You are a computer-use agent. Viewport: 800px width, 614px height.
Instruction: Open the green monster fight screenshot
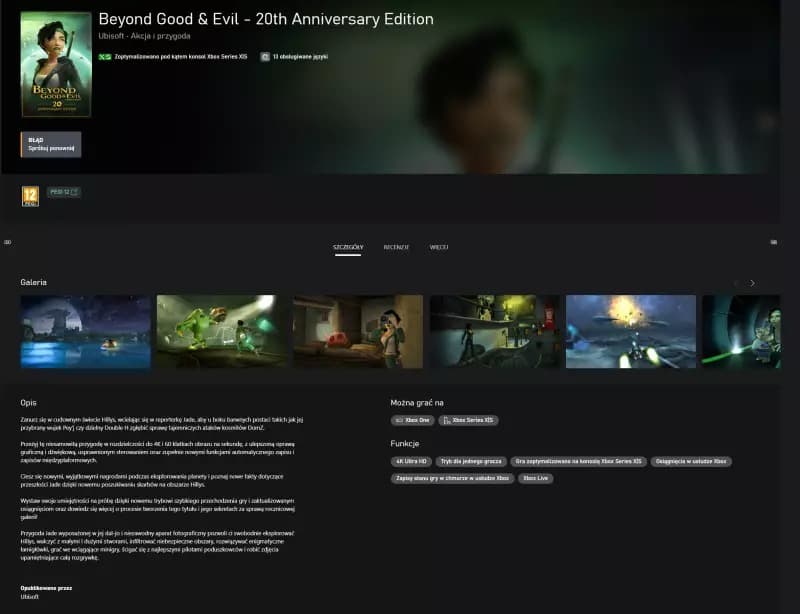click(222, 331)
